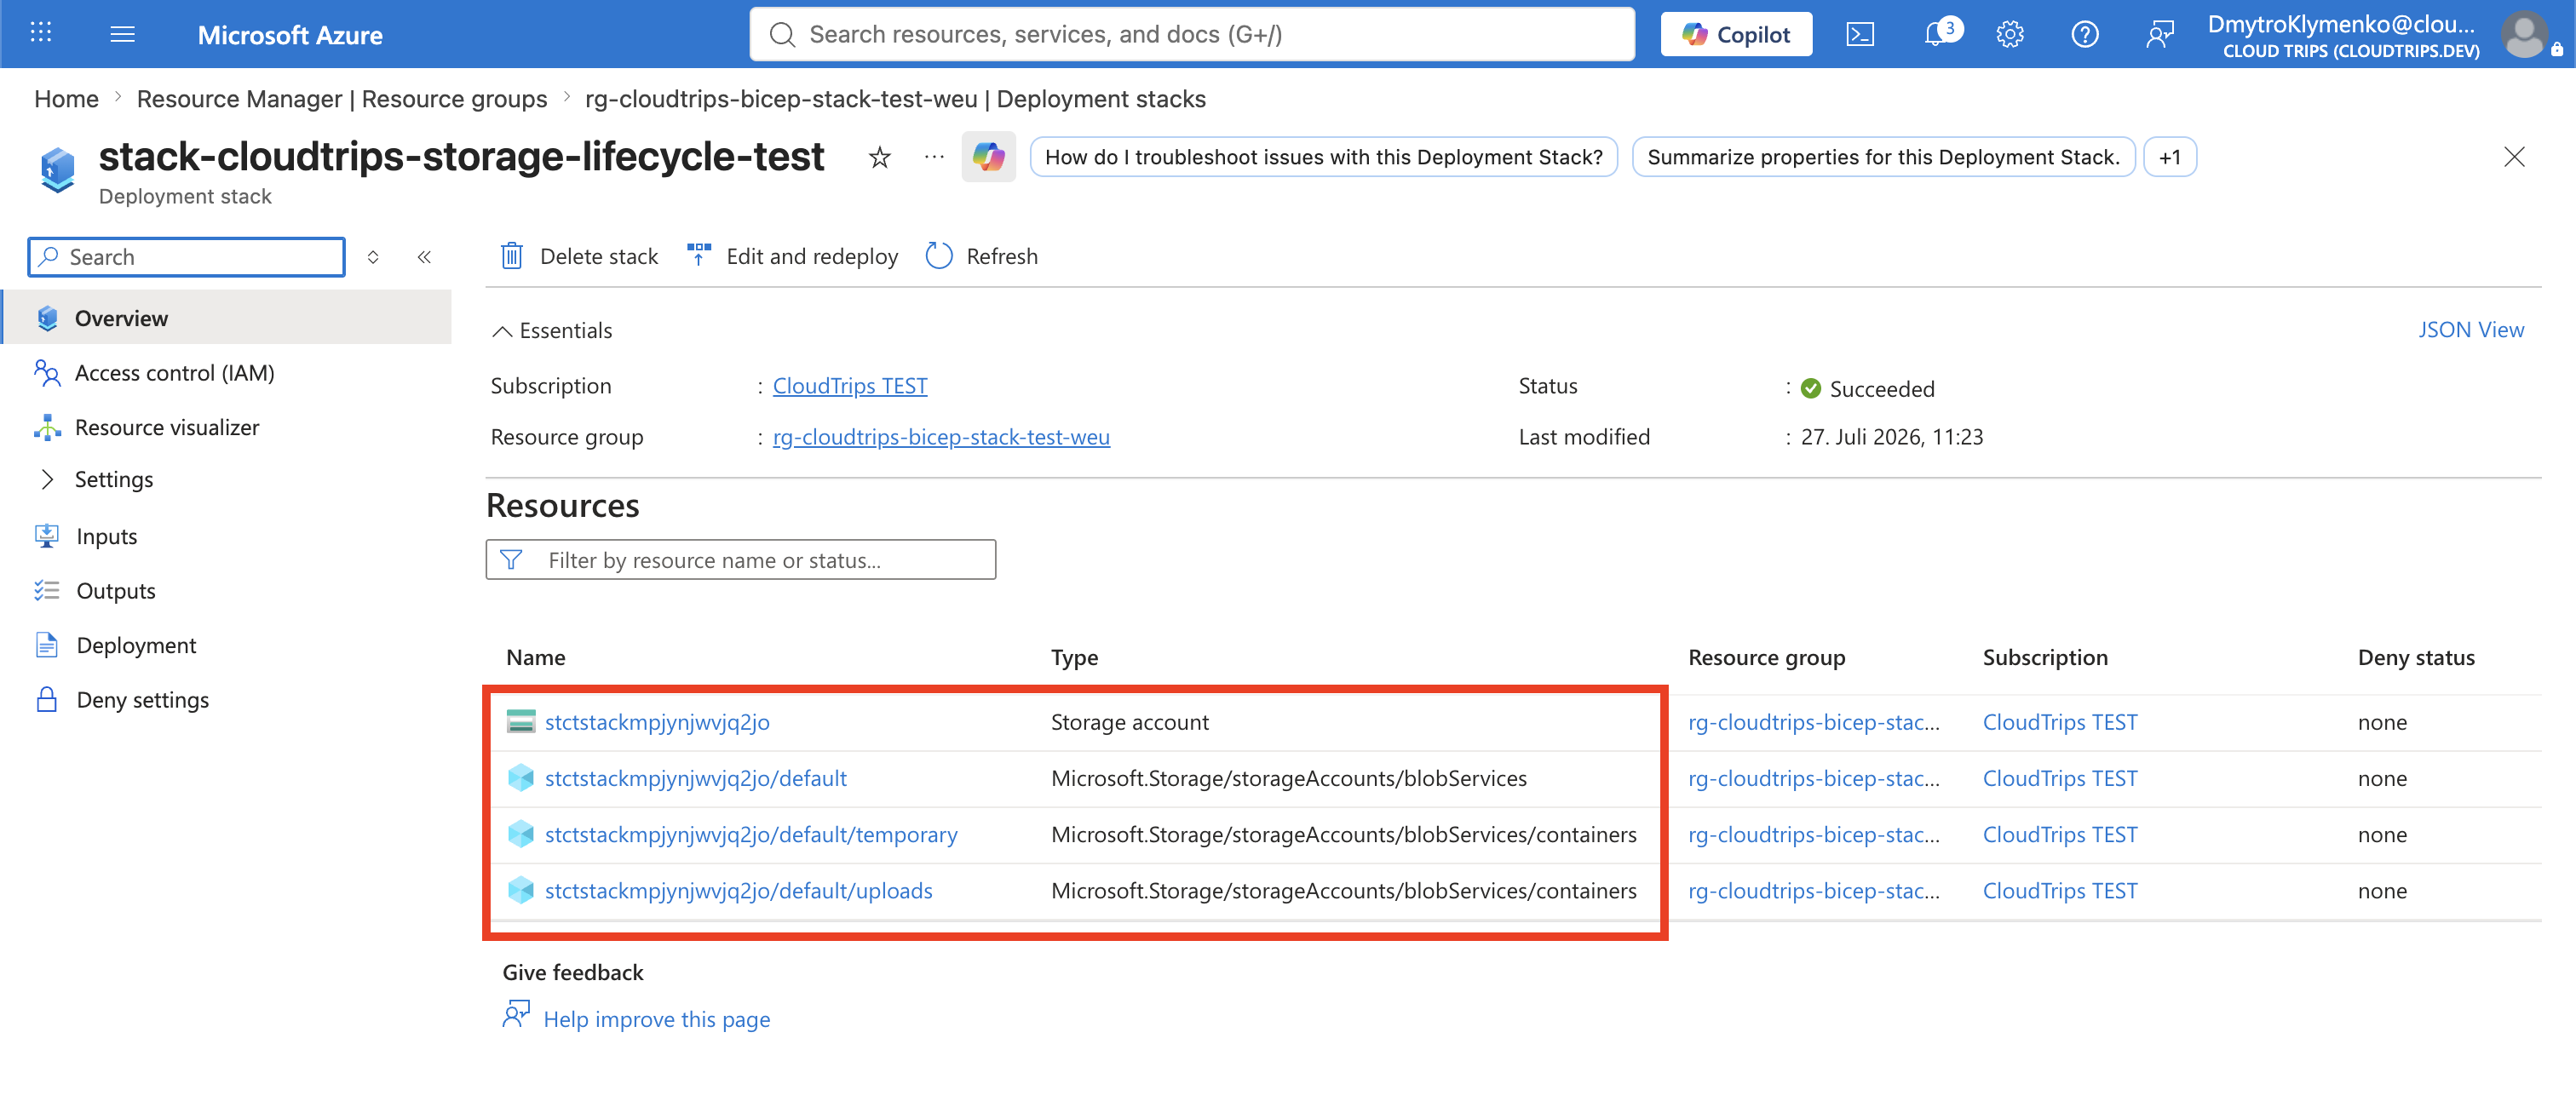Open the Azure portal apps grid
This screenshot has width=2576, height=1107.
[41, 33]
